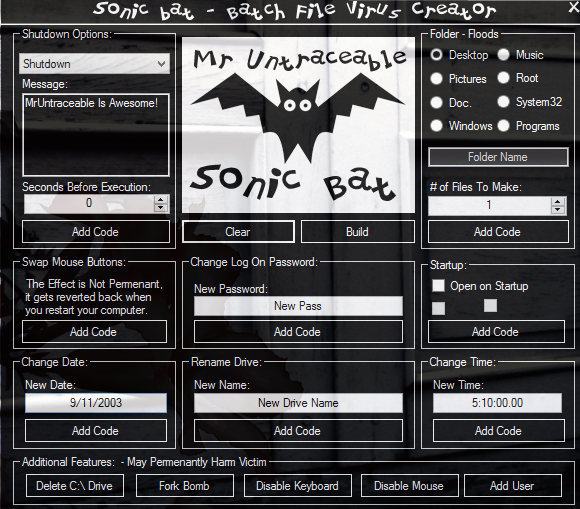580x509 pixels.
Task: Click the Delete C:\ Drive button
Action: tap(75, 486)
